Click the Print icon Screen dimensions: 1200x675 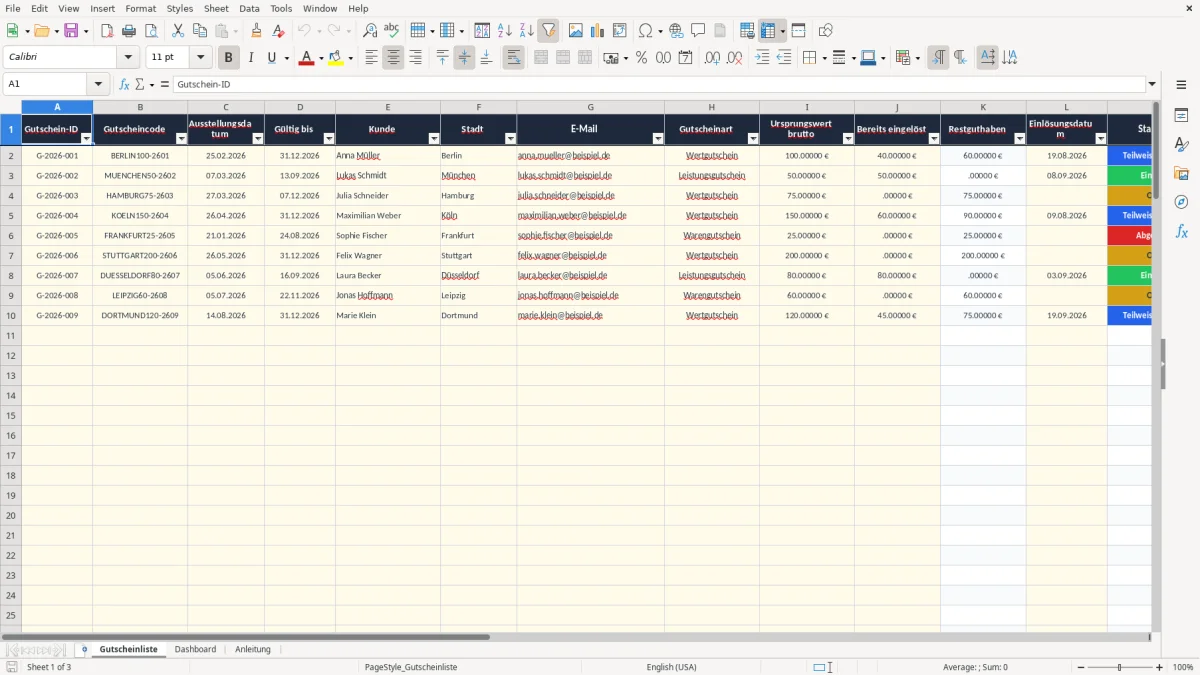[129, 31]
